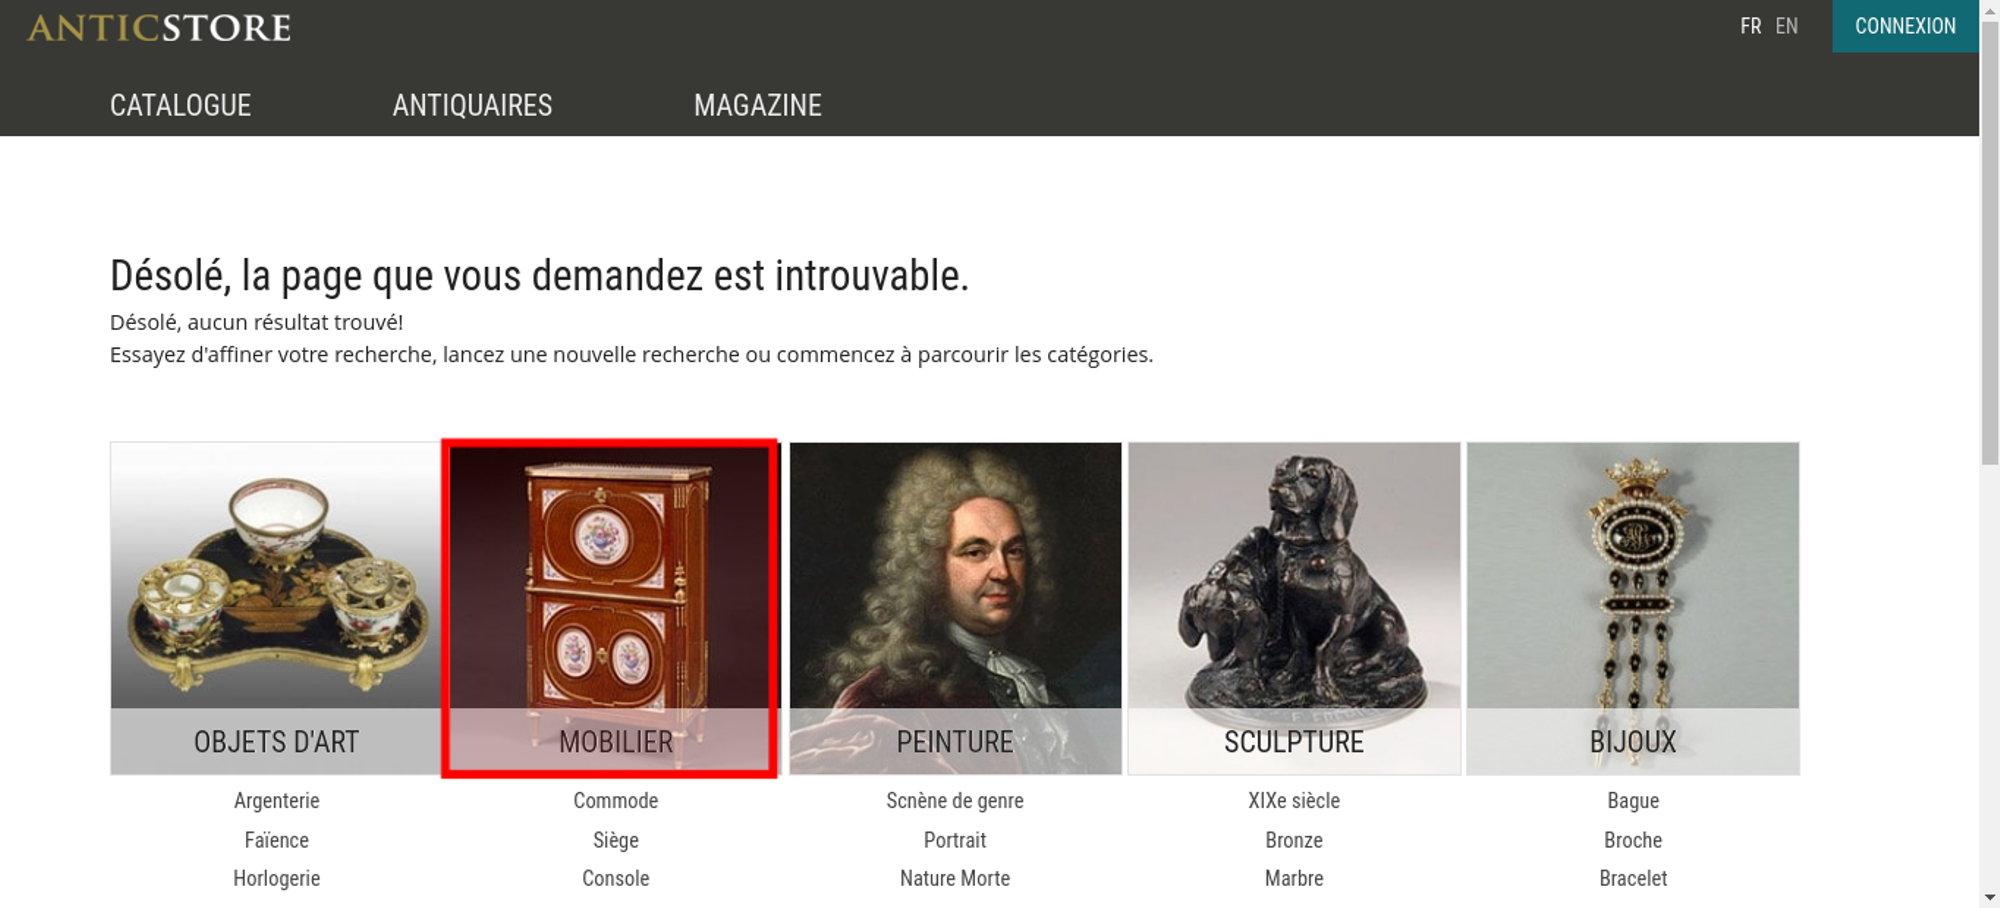Go to the Argenterie subcategory

point(277,800)
